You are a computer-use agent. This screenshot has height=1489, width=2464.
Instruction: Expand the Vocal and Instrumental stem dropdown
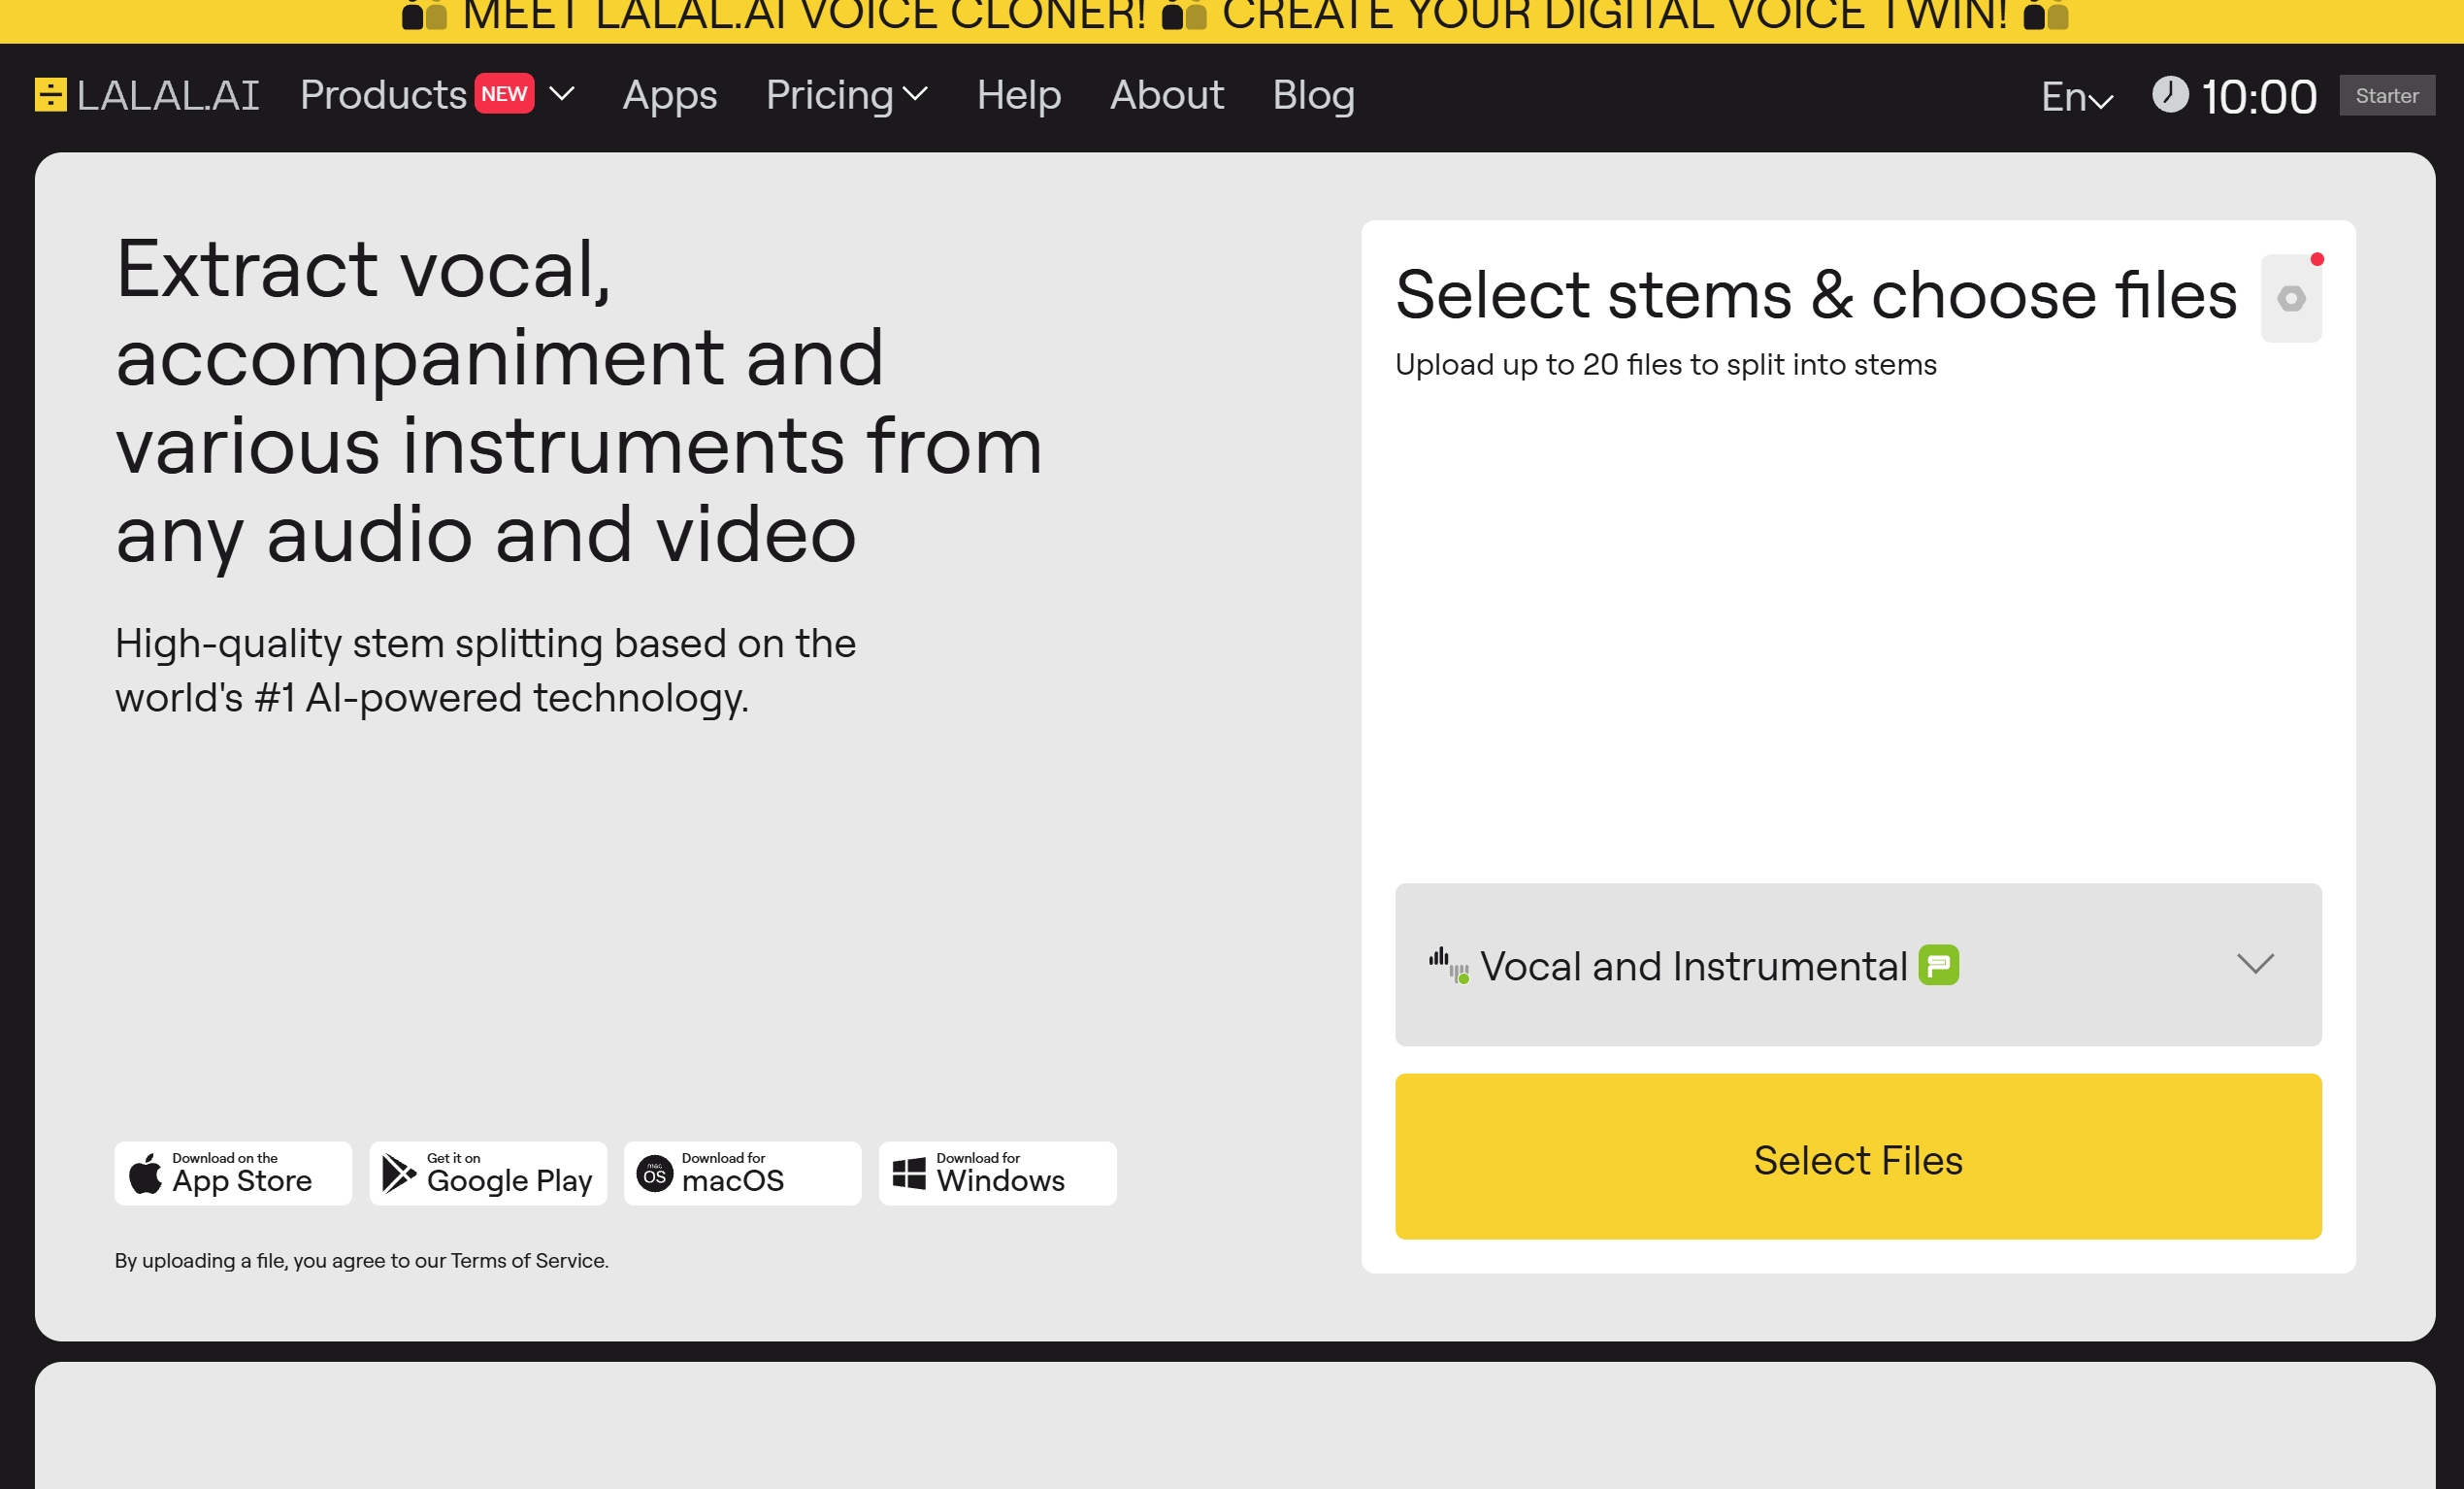click(x=2254, y=964)
